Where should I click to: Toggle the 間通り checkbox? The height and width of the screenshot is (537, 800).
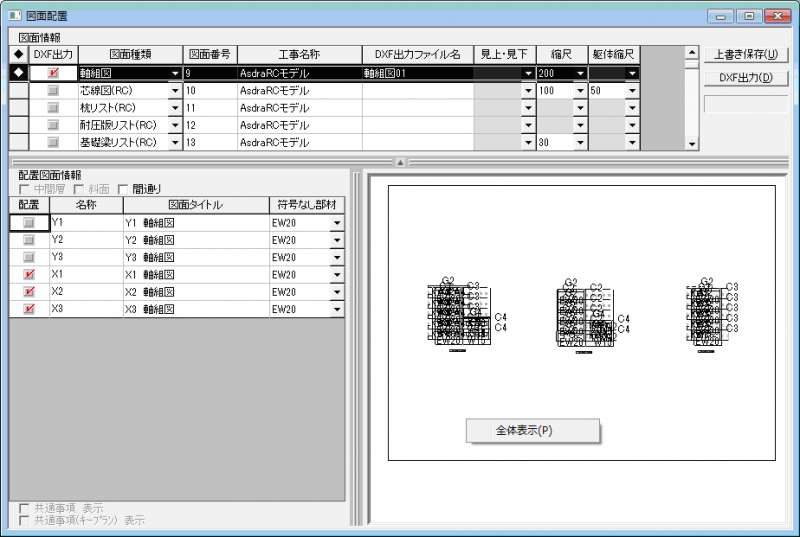click(124, 189)
